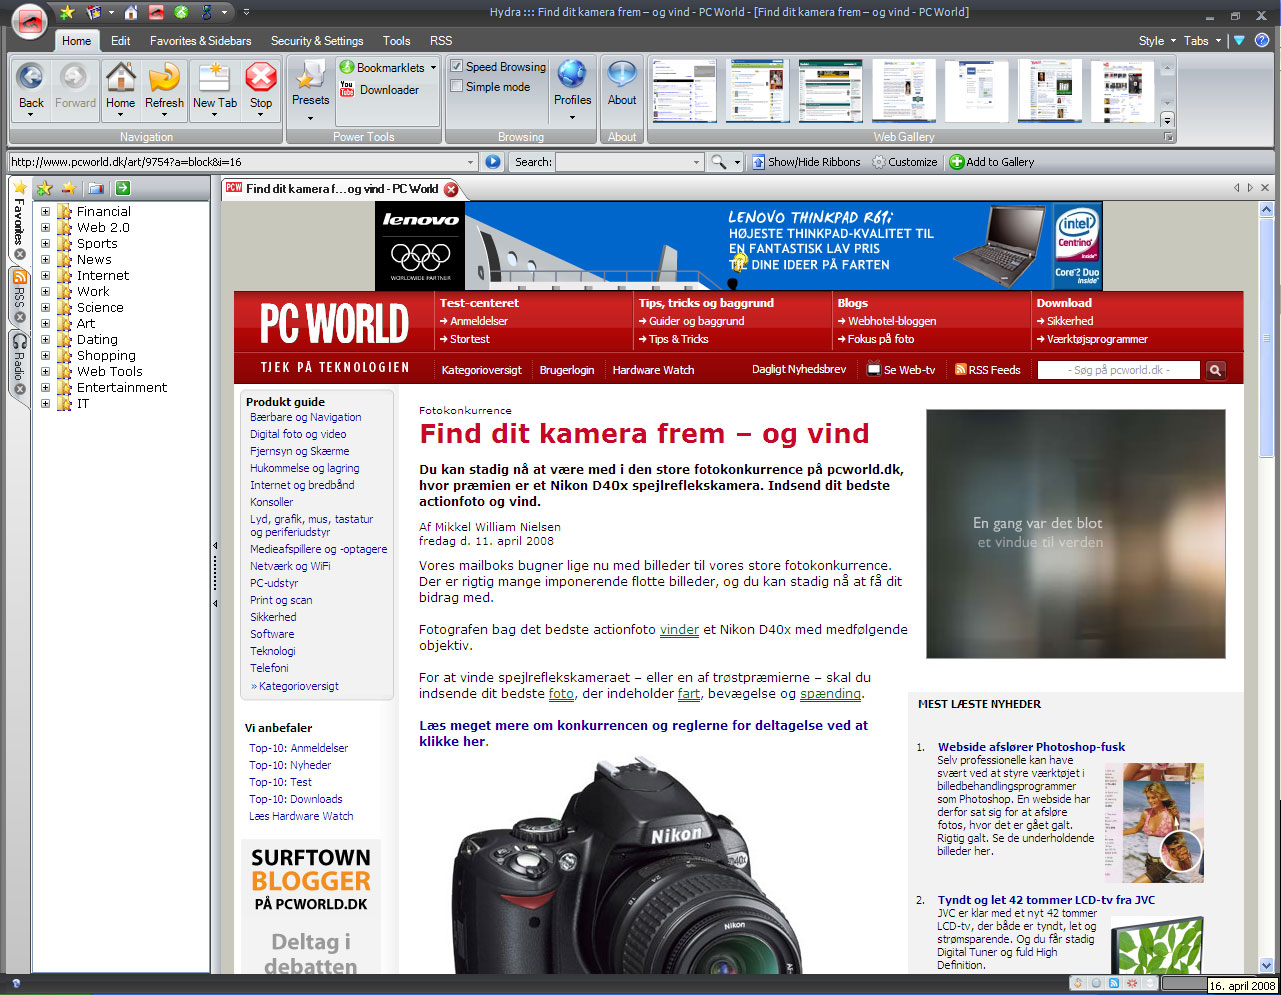Viewport: 1281px width, 995px height.
Task: Open the Sikkerhed link in Produkt guide
Action: coord(273,617)
